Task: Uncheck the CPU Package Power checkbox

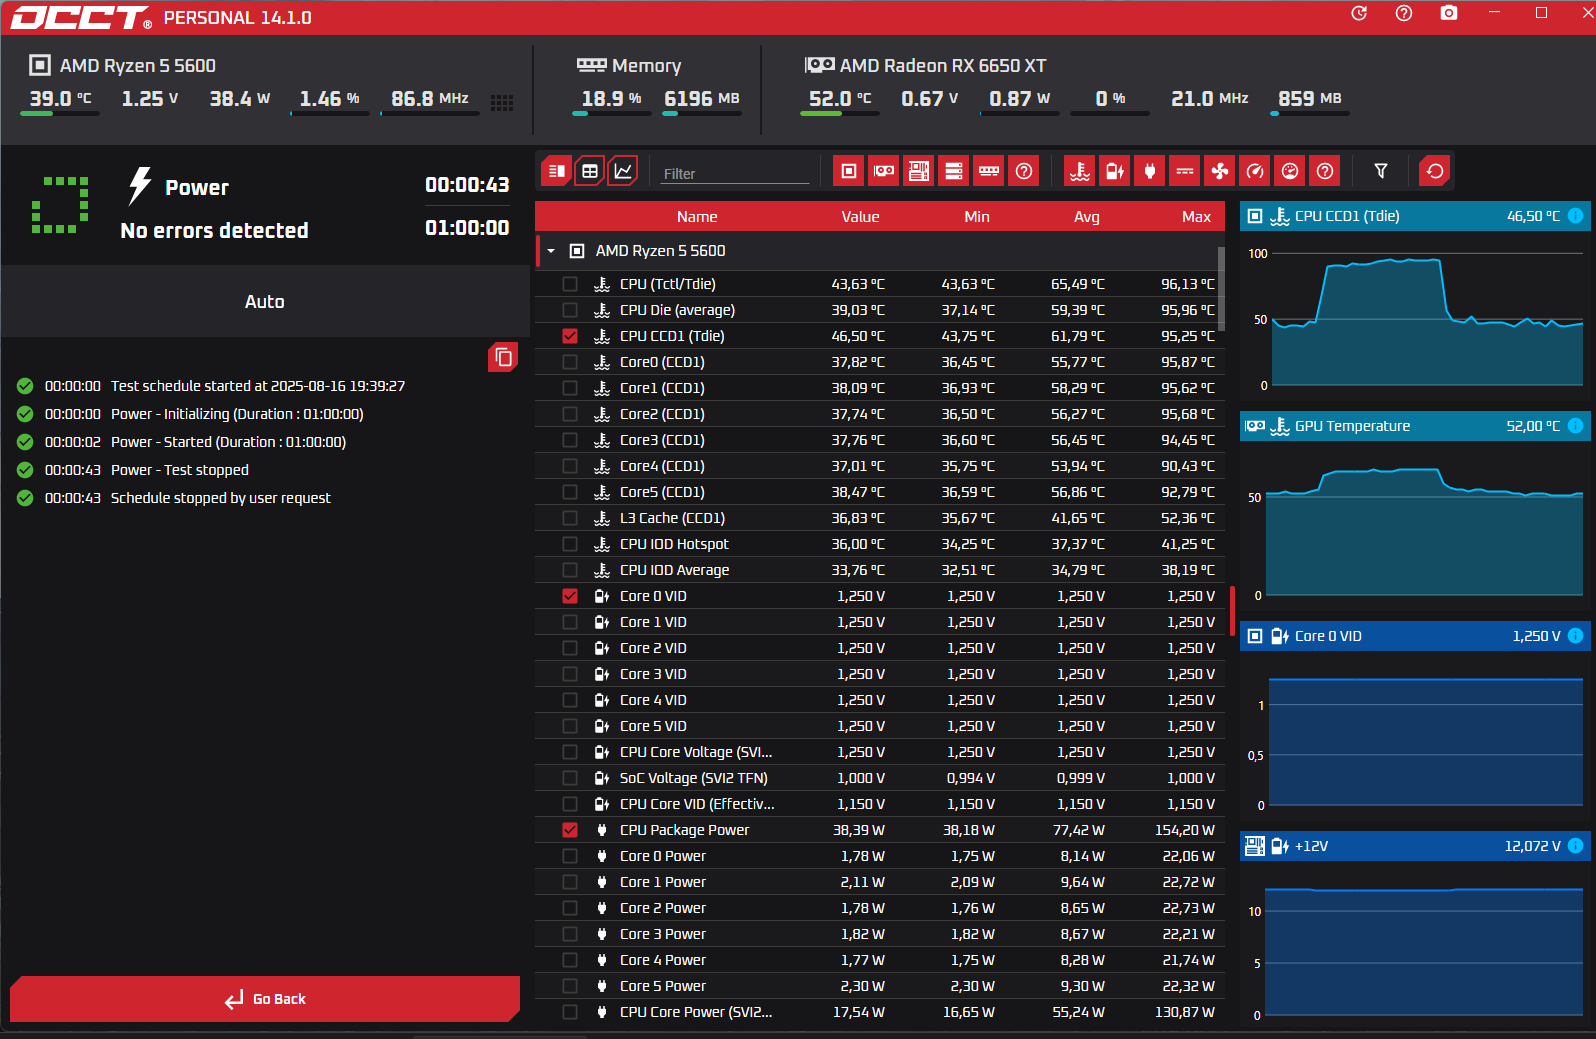Action: coord(570,830)
